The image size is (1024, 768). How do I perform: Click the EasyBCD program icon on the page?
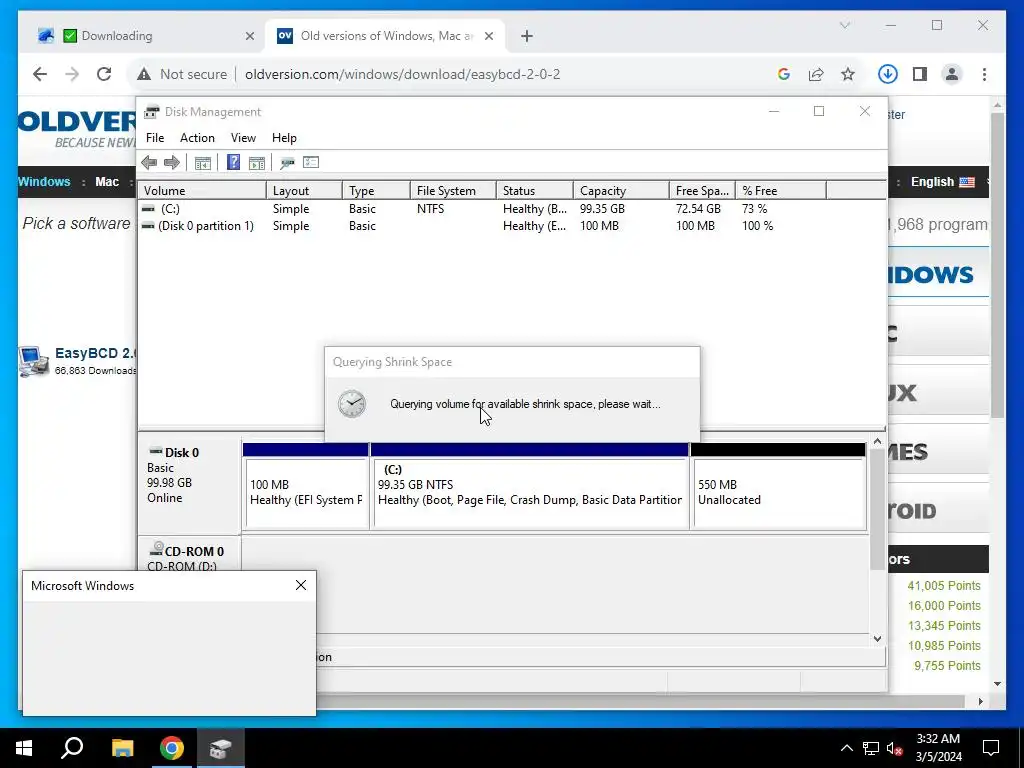click(x=33, y=361)
